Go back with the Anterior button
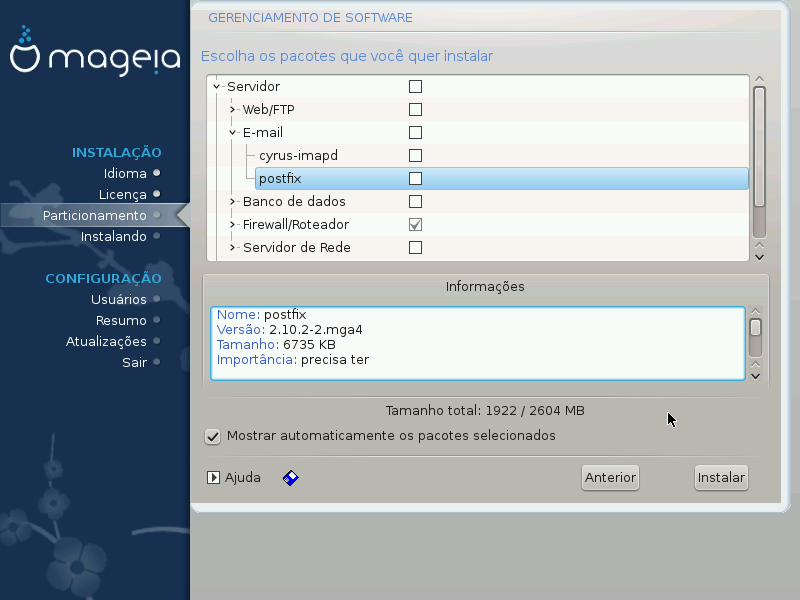 click(x=610, y=478)
